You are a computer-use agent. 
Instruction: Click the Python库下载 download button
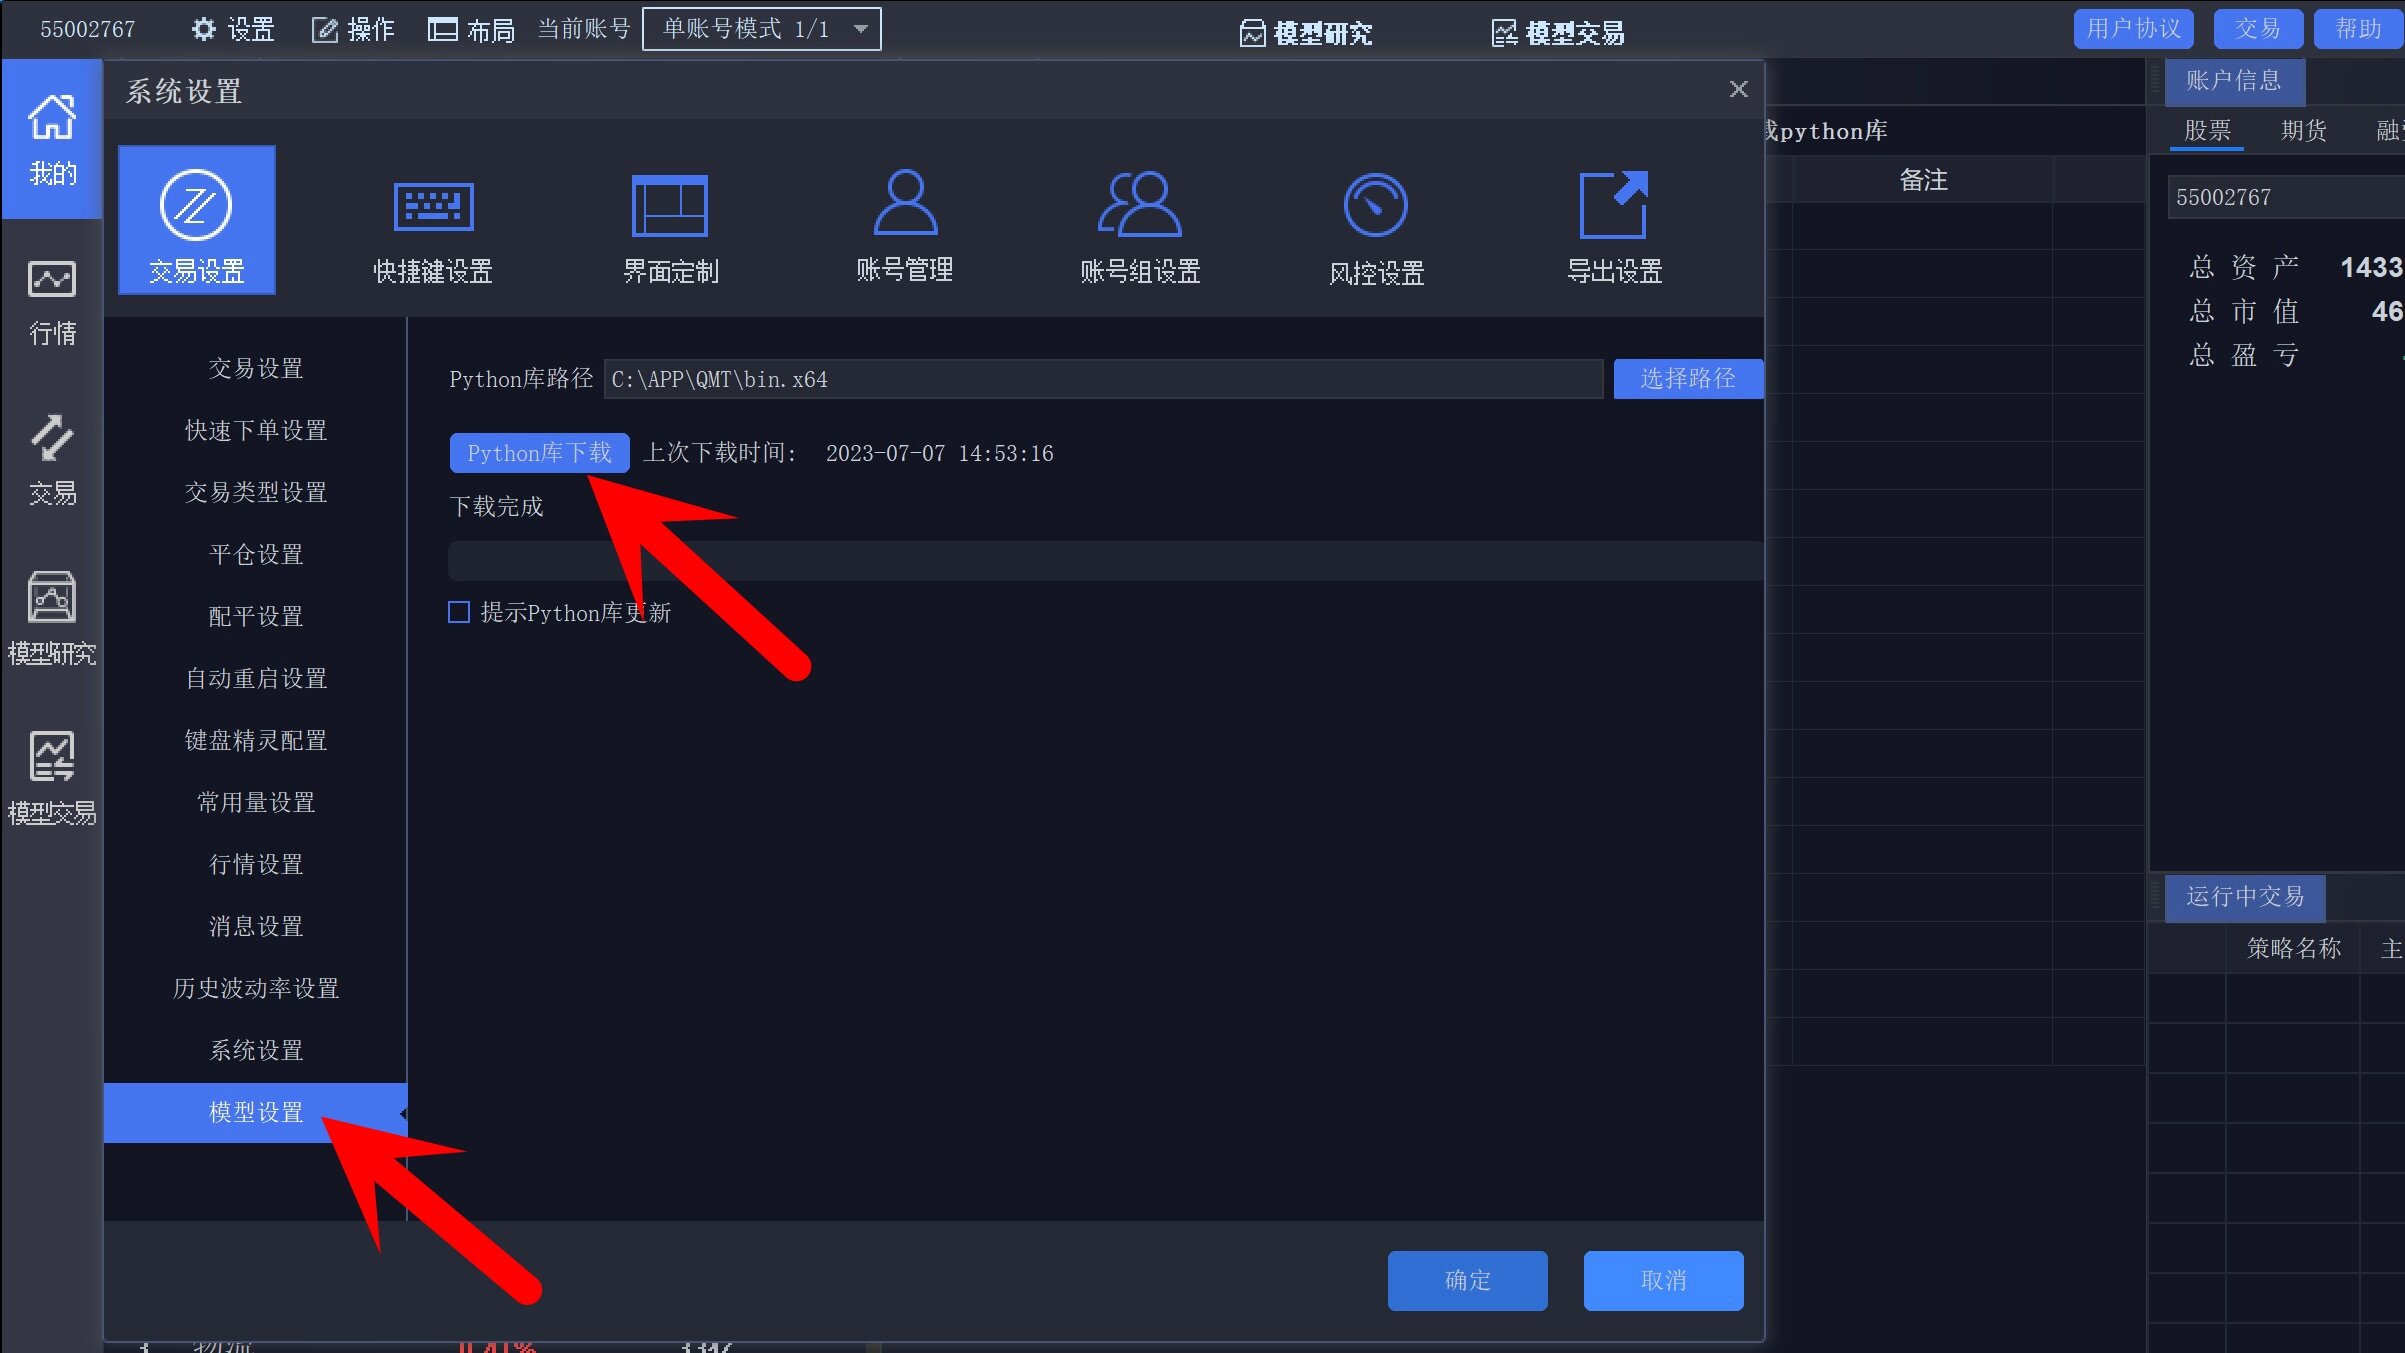pyautogui.click(x=539, y=452)
